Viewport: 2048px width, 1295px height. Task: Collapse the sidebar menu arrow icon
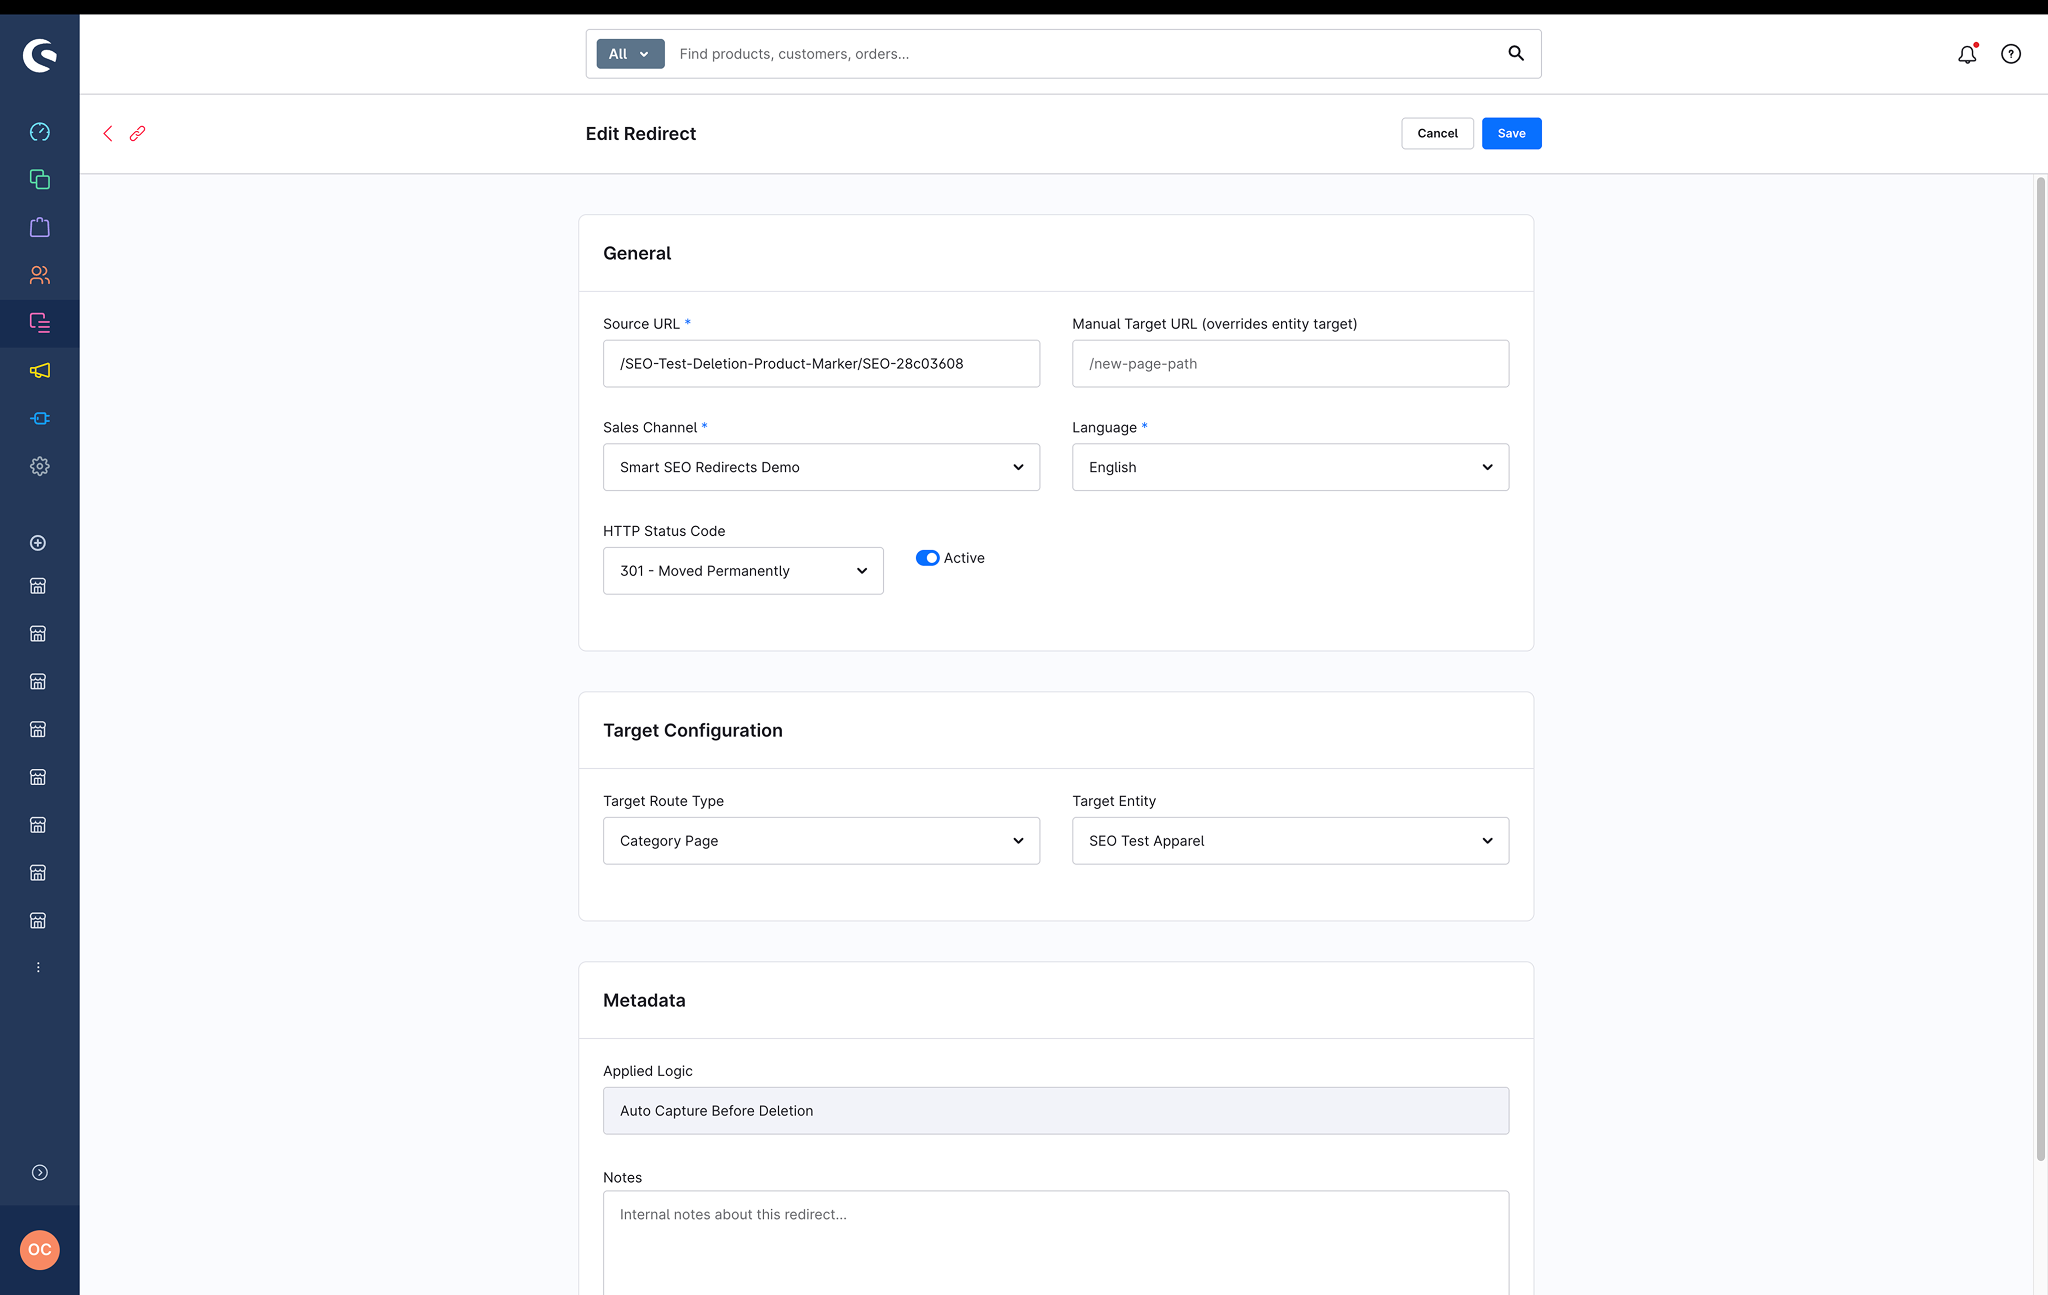(x=39, y=1172)
